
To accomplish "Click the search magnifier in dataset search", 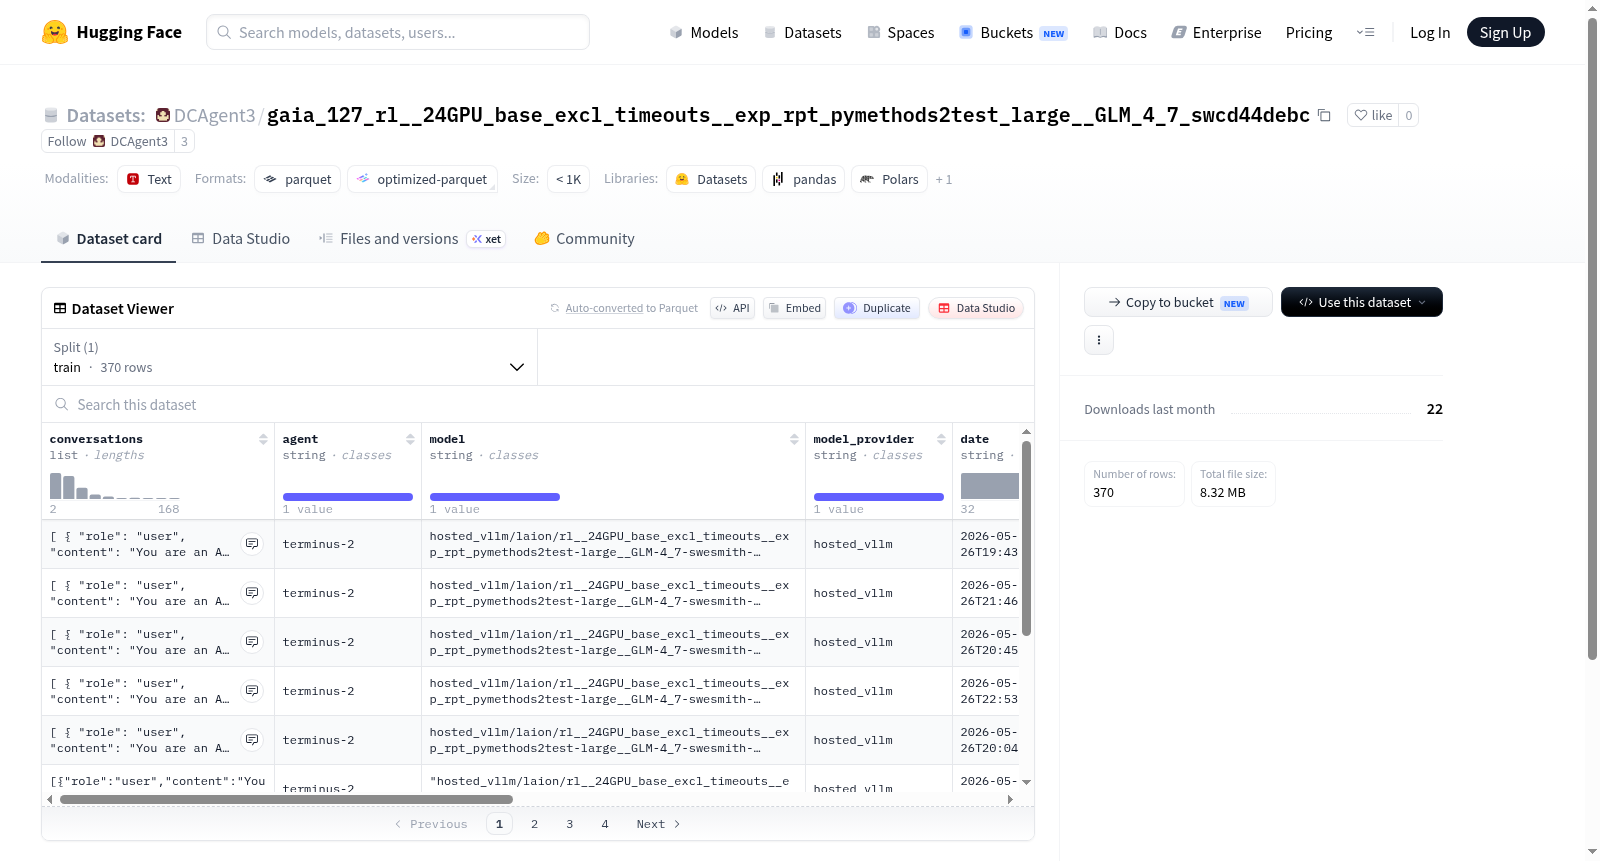I will pos(62,404).
